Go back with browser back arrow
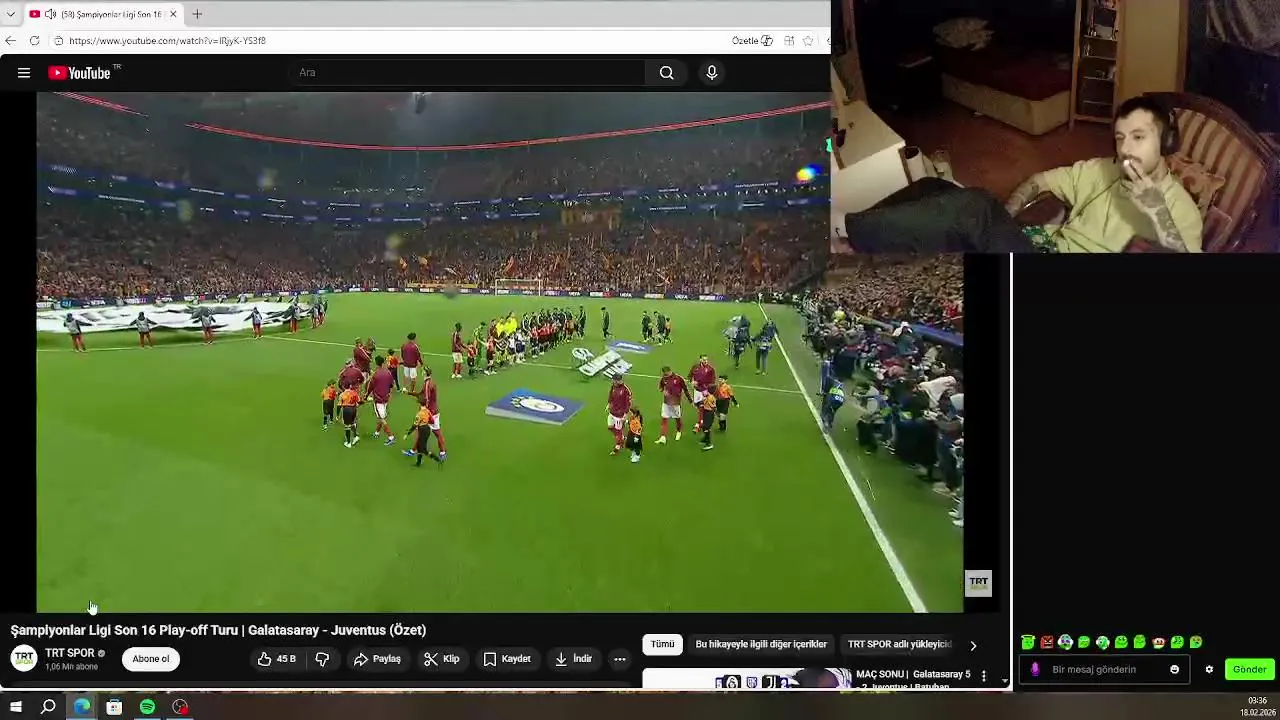This screenshot has width=1280, height=720. (11, 41)
